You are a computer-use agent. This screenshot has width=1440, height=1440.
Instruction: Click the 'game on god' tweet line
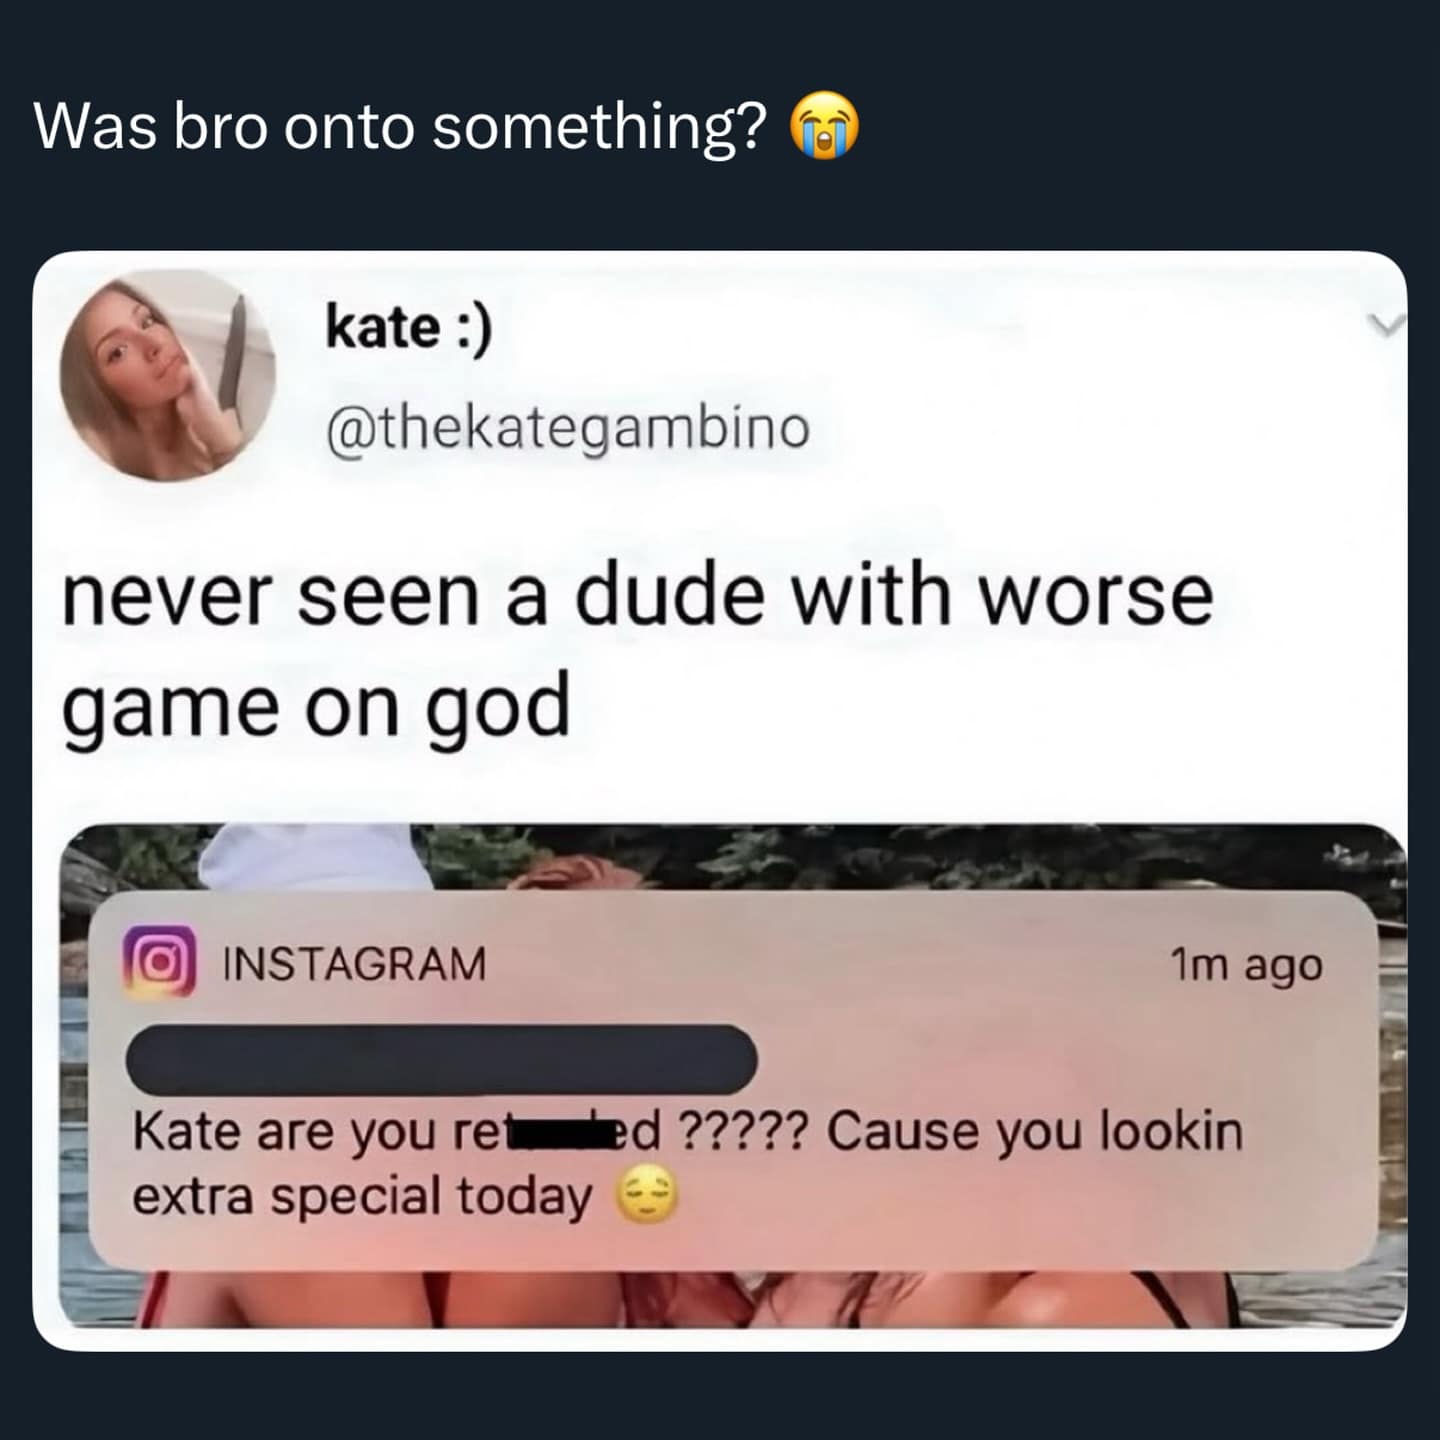coord(316,705)
